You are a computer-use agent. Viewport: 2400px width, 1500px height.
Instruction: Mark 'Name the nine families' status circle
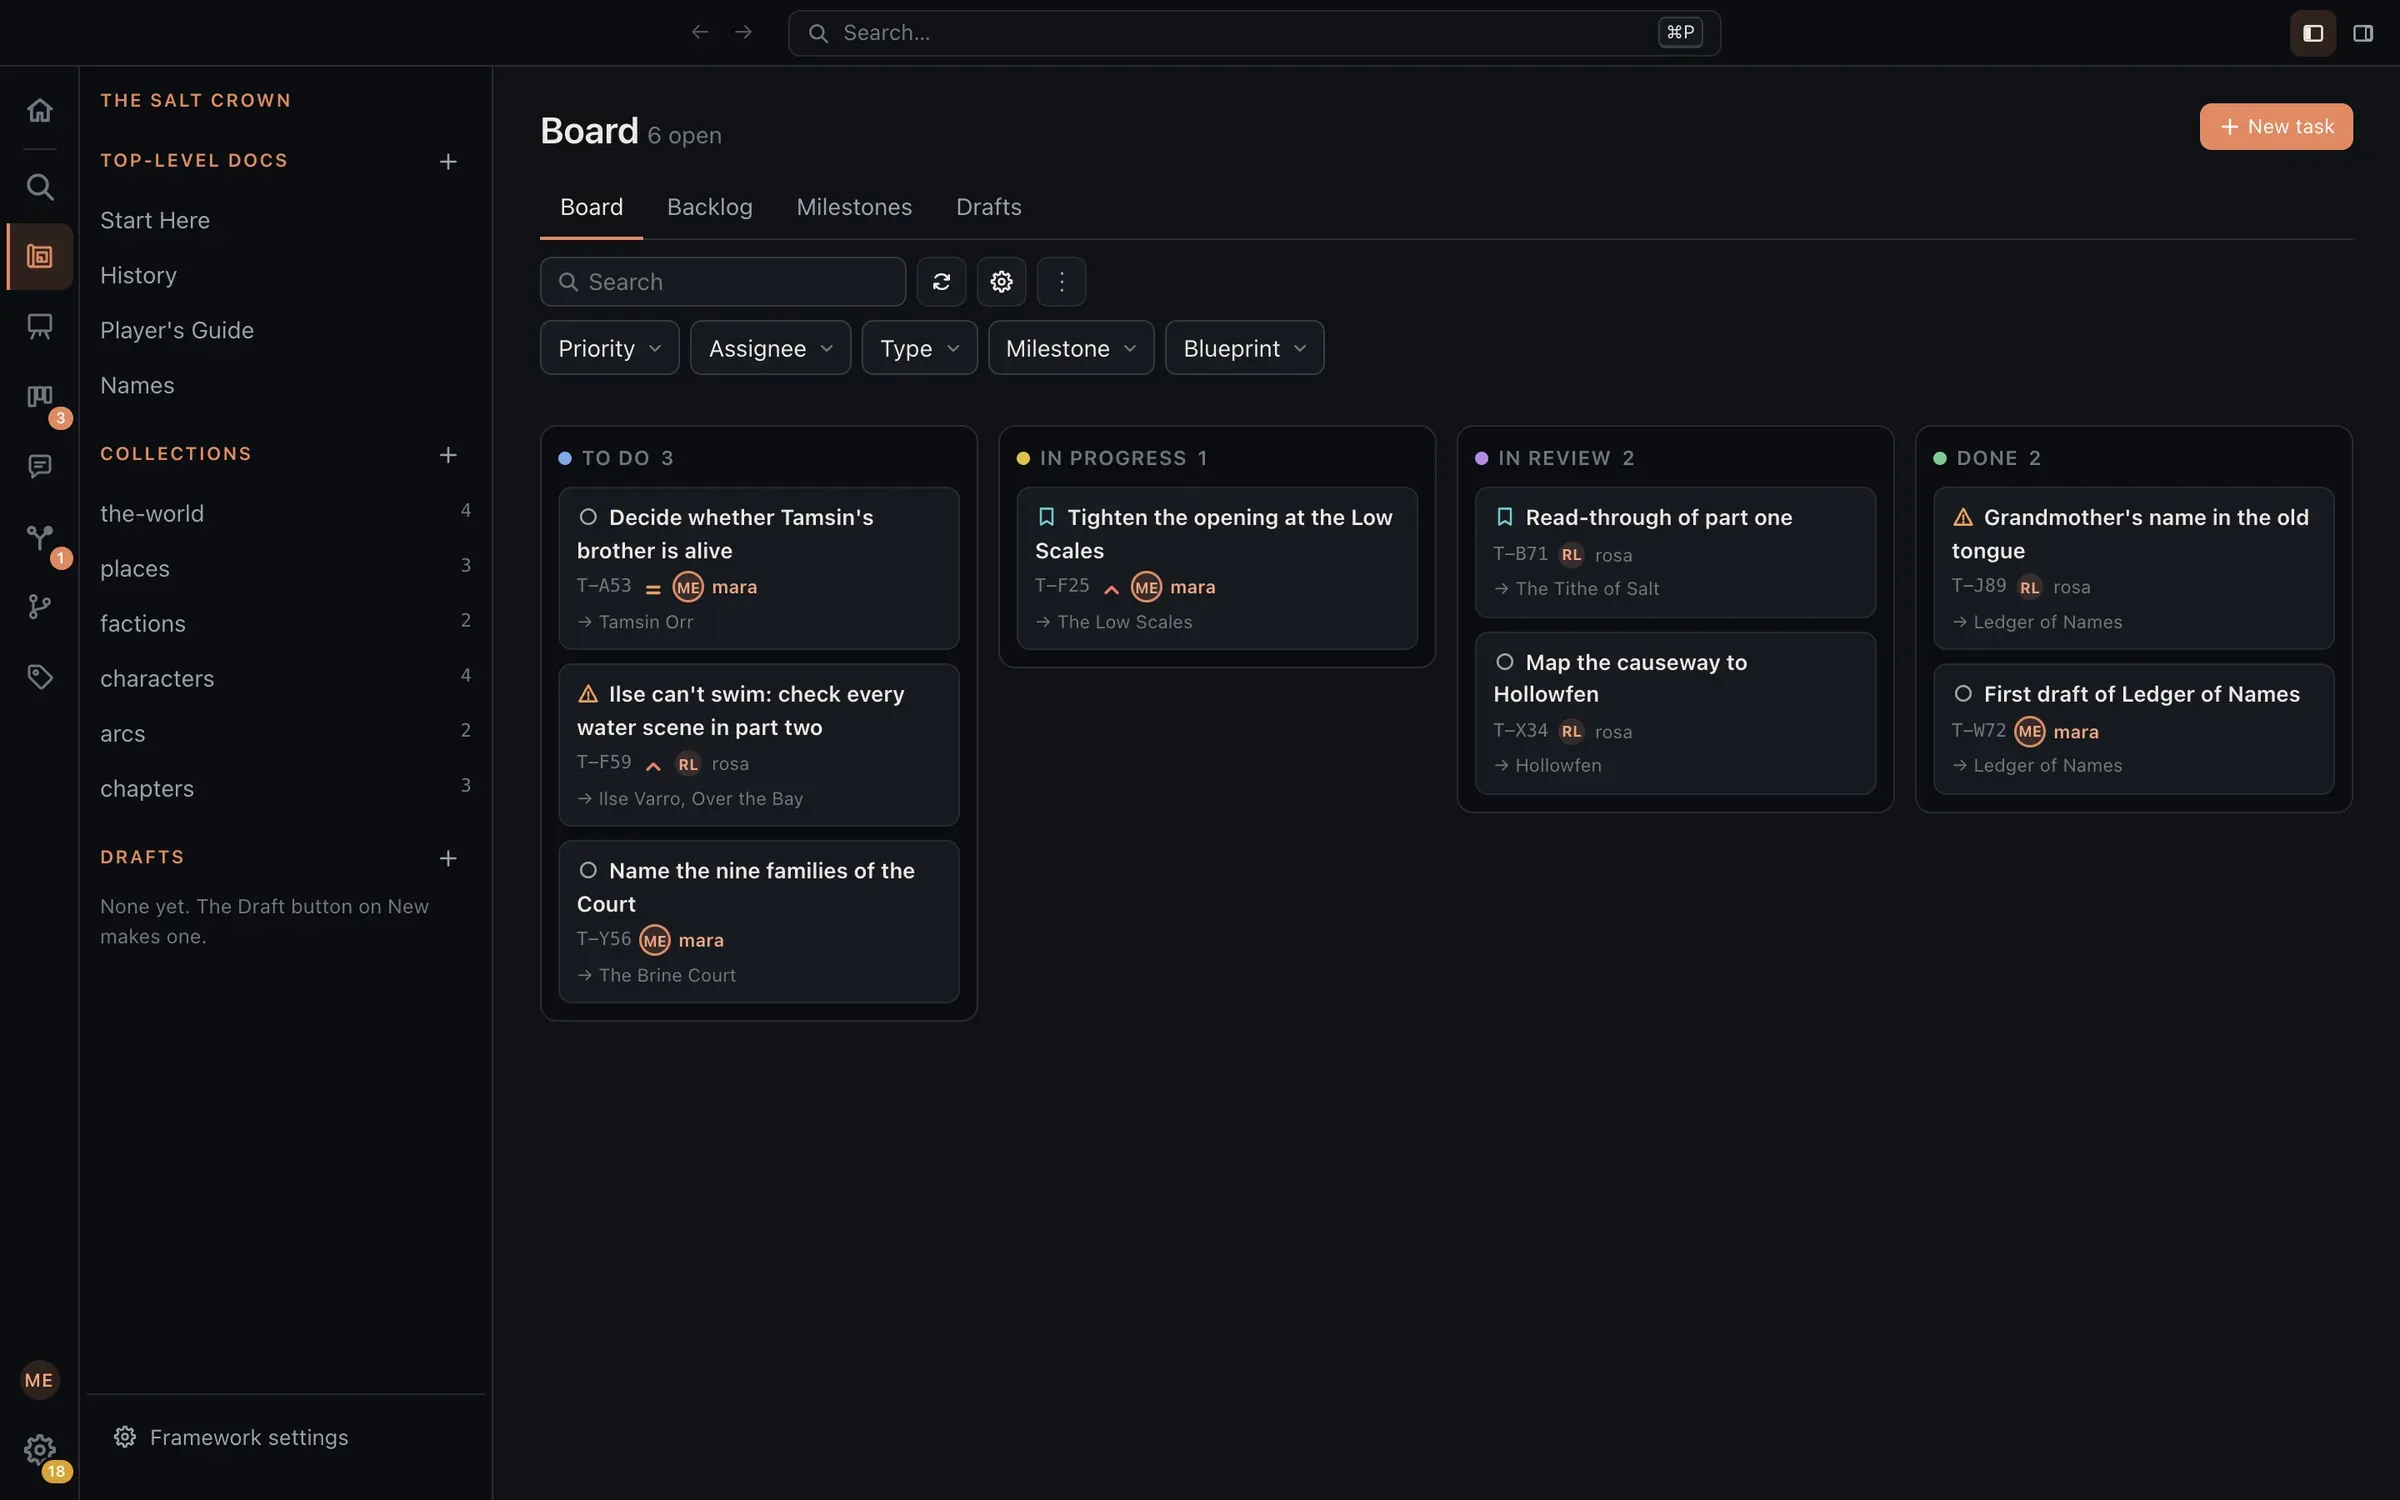[x=588, y=870]
